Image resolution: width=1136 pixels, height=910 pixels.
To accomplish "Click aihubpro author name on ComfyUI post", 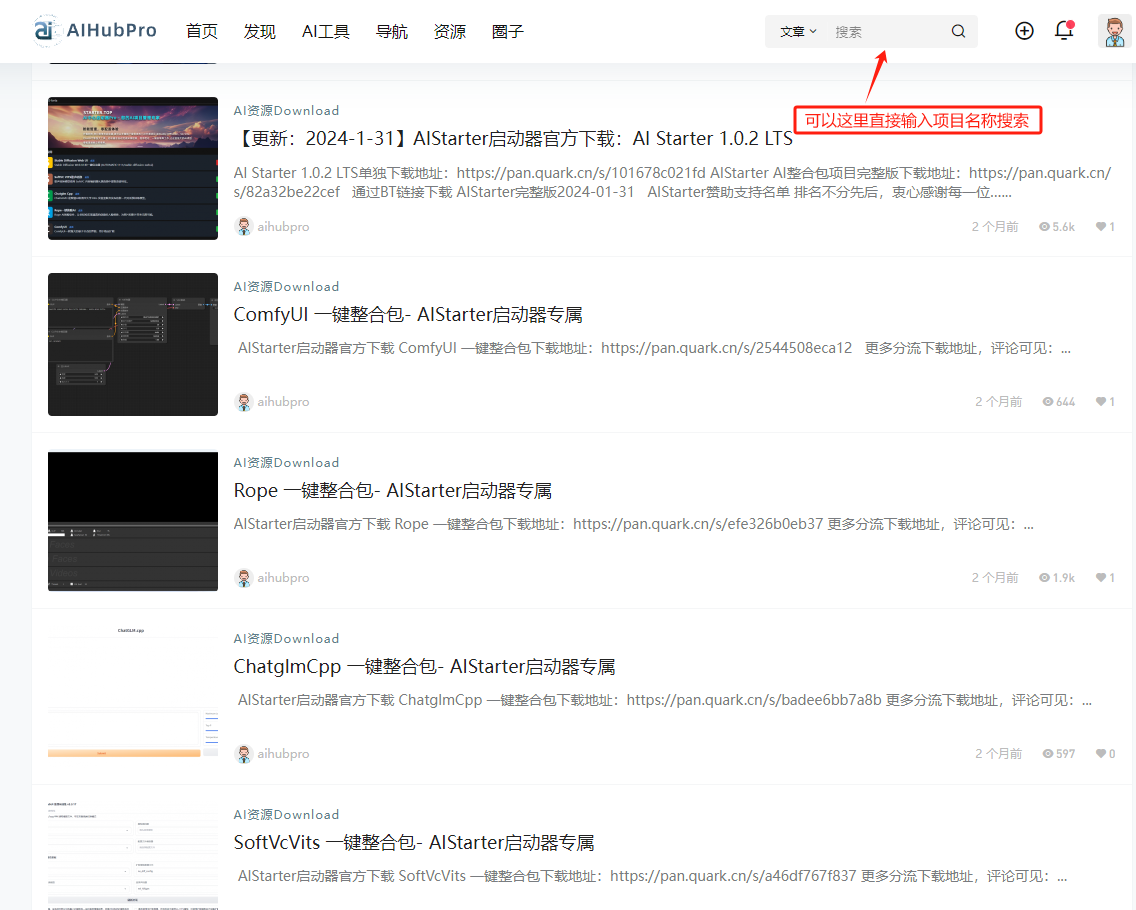I will [x=283, y=401].
